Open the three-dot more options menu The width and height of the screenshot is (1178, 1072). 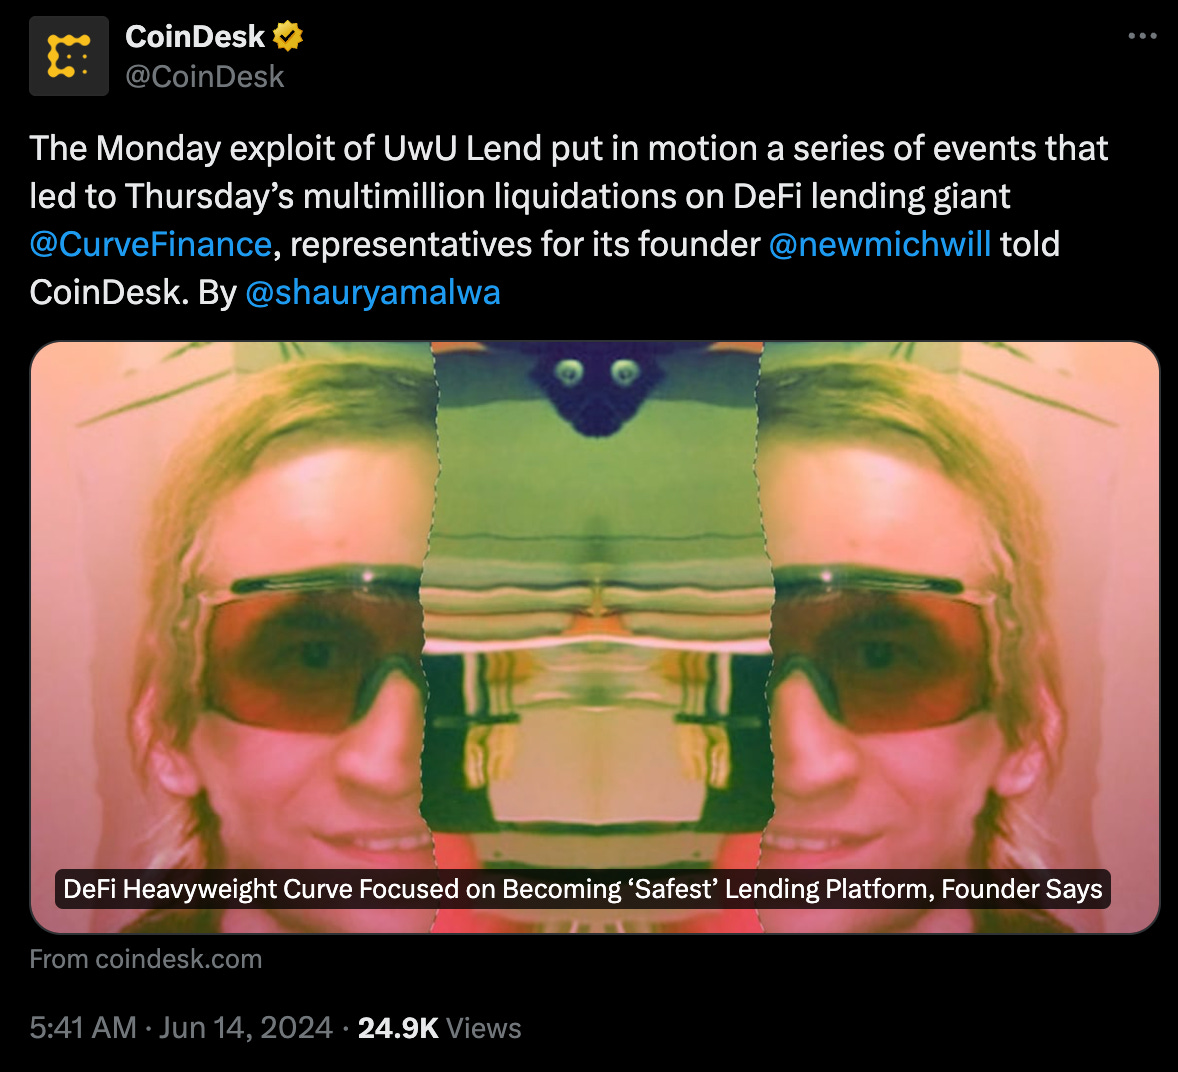(x=1142, y=36)
